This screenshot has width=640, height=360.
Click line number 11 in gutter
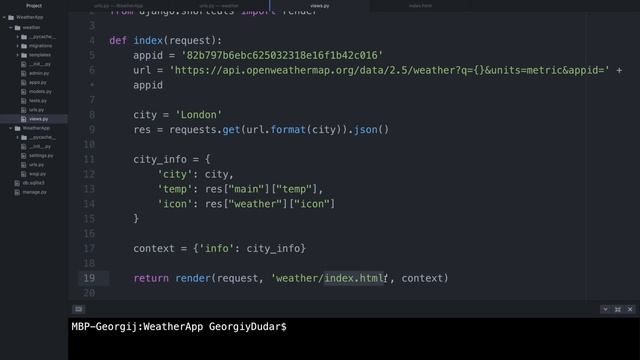[89, 159]
